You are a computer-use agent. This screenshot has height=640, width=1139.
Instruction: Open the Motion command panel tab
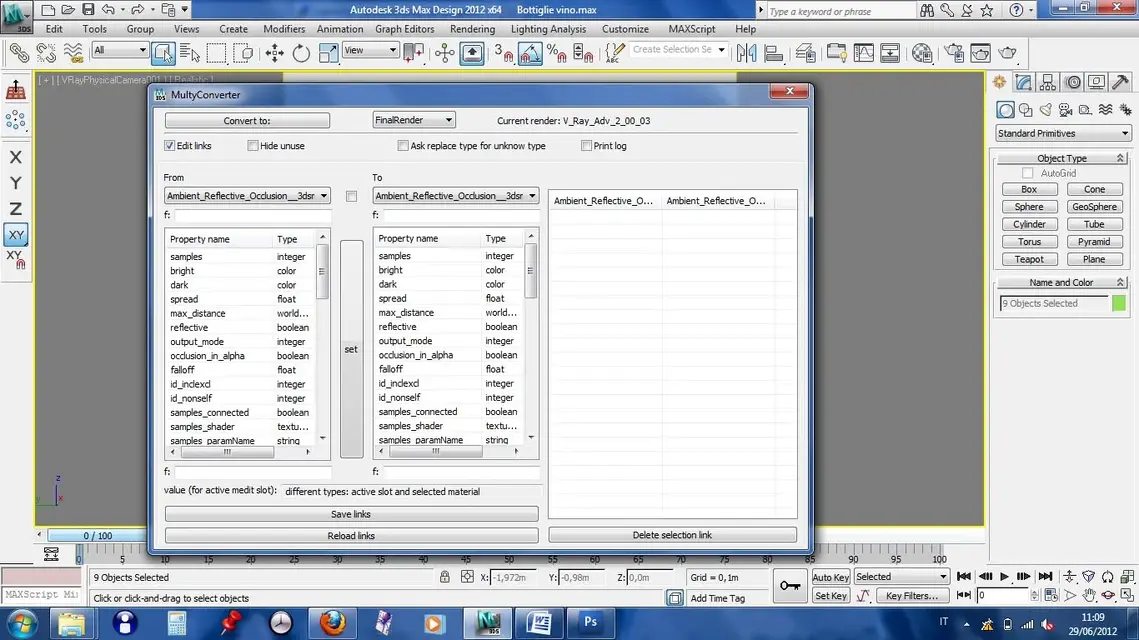(x=1073, y=82)
